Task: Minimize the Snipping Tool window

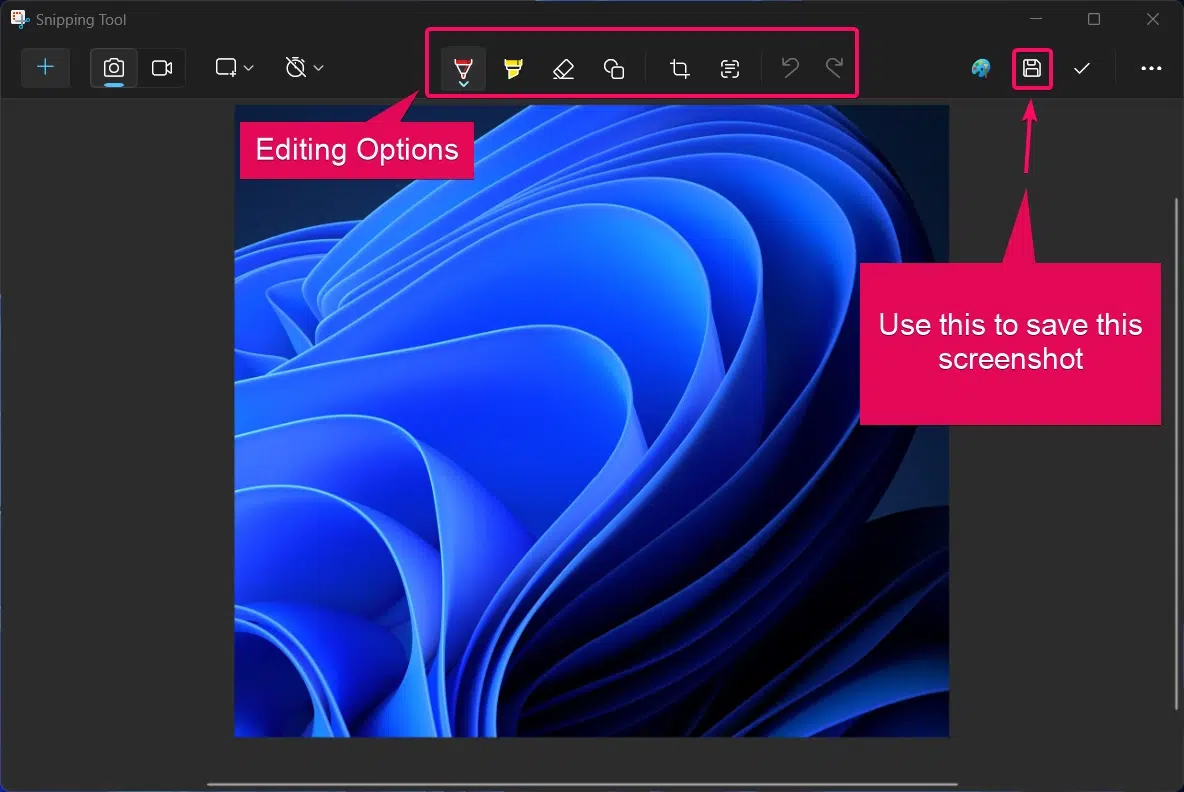Action: pos(1036,19)
